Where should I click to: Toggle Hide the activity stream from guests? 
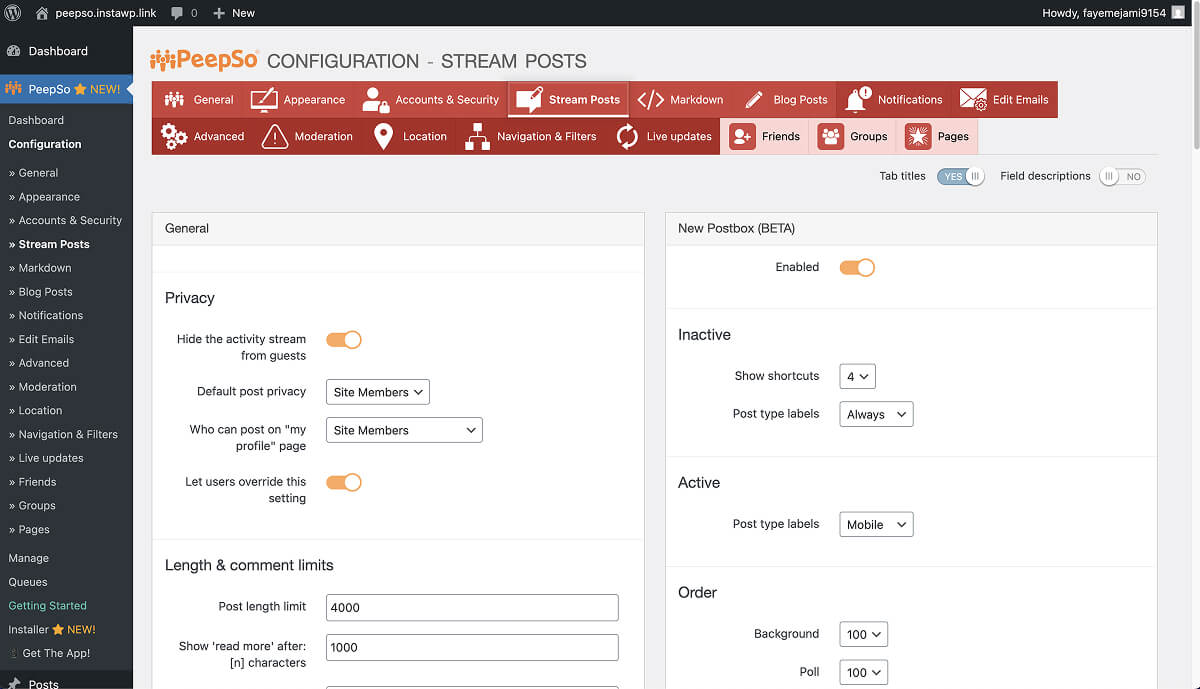click(x=344, y=340)
